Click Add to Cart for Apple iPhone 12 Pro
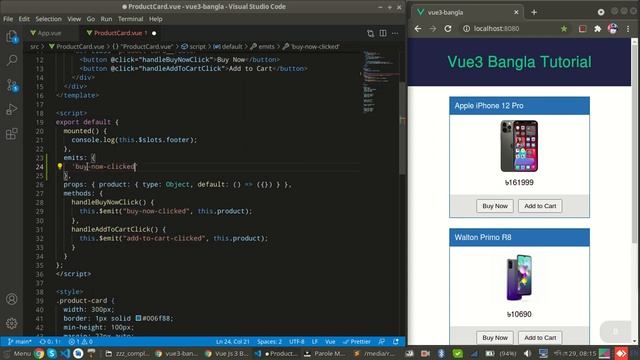 click(540, 206)
